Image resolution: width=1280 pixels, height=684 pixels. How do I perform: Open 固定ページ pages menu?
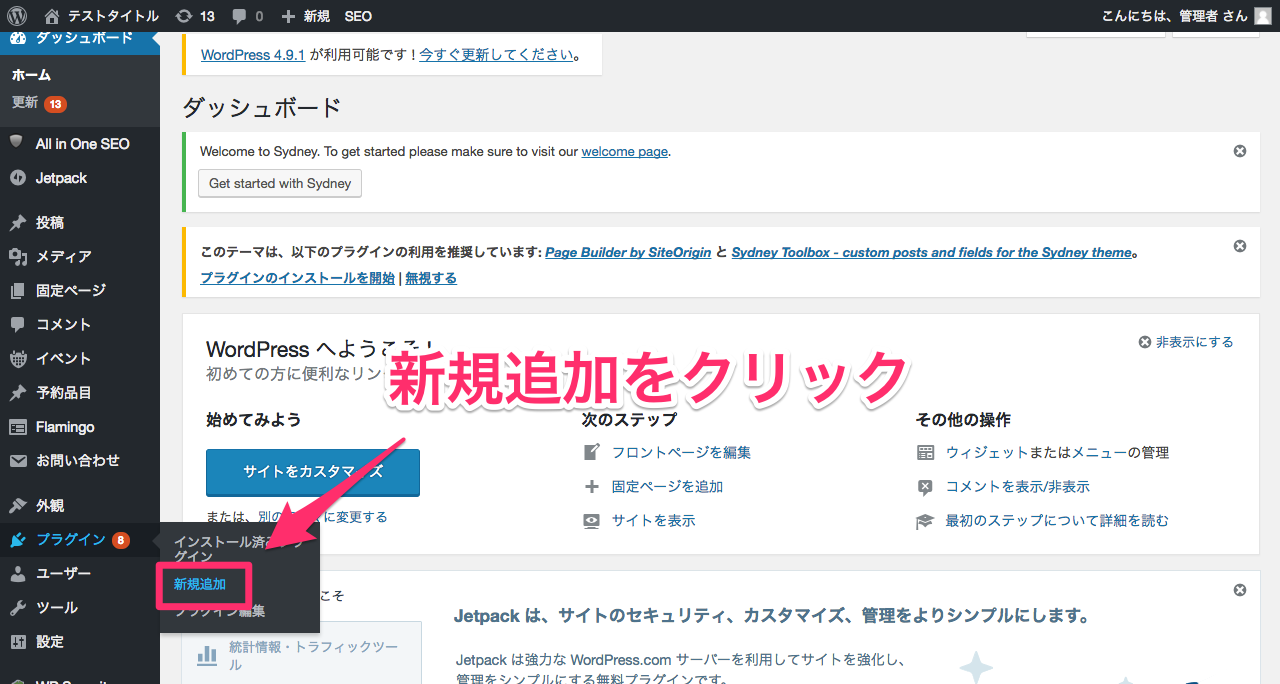[x=80, y=290]
